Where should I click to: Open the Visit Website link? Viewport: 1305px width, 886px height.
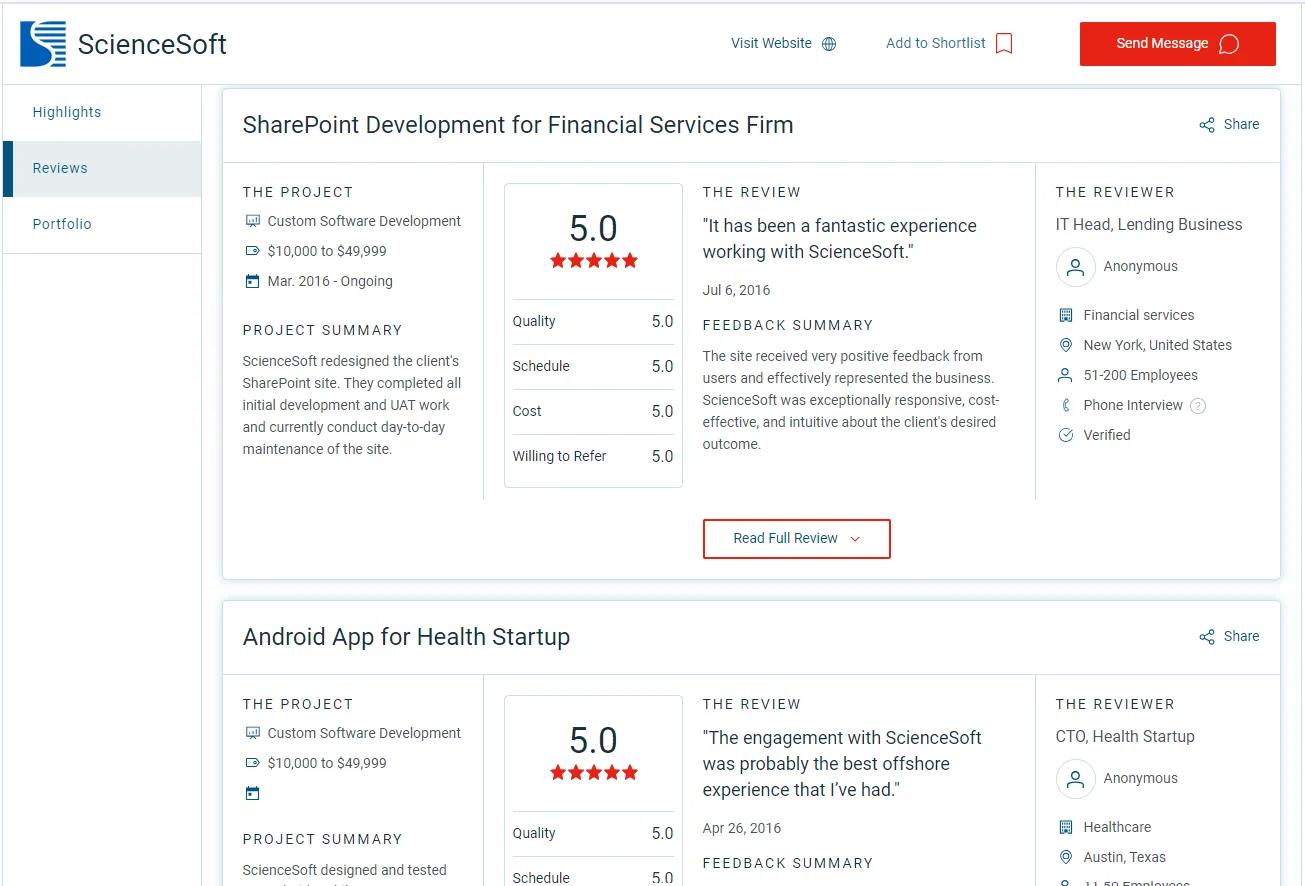point(783,44)
